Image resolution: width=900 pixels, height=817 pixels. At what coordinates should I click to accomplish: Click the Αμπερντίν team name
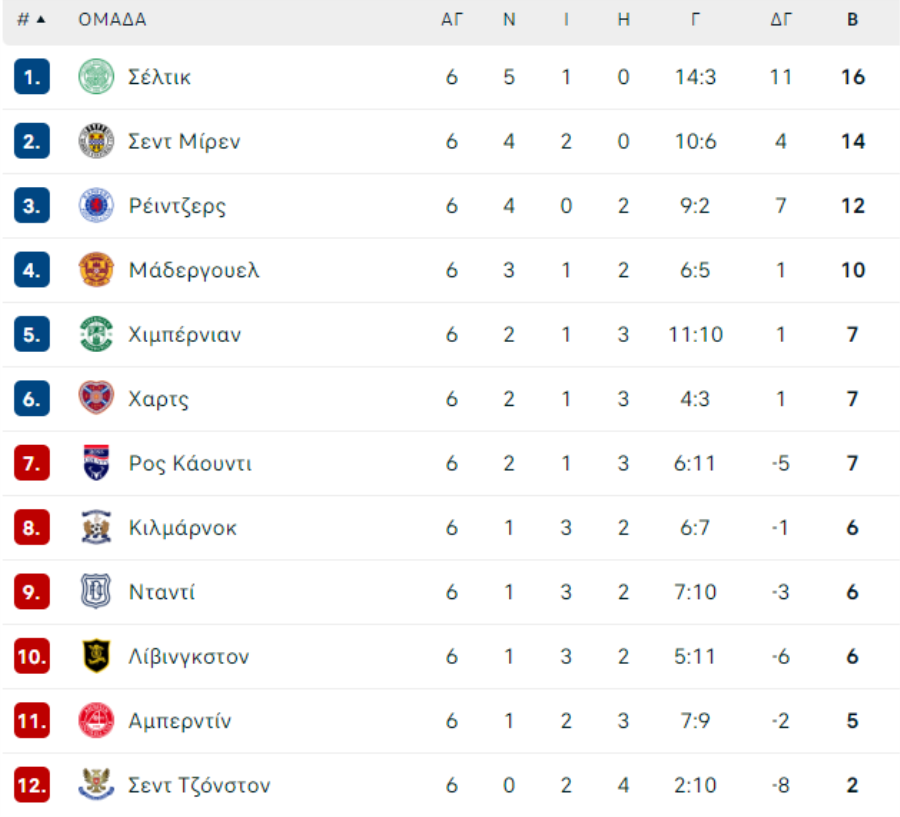[180, 721]
